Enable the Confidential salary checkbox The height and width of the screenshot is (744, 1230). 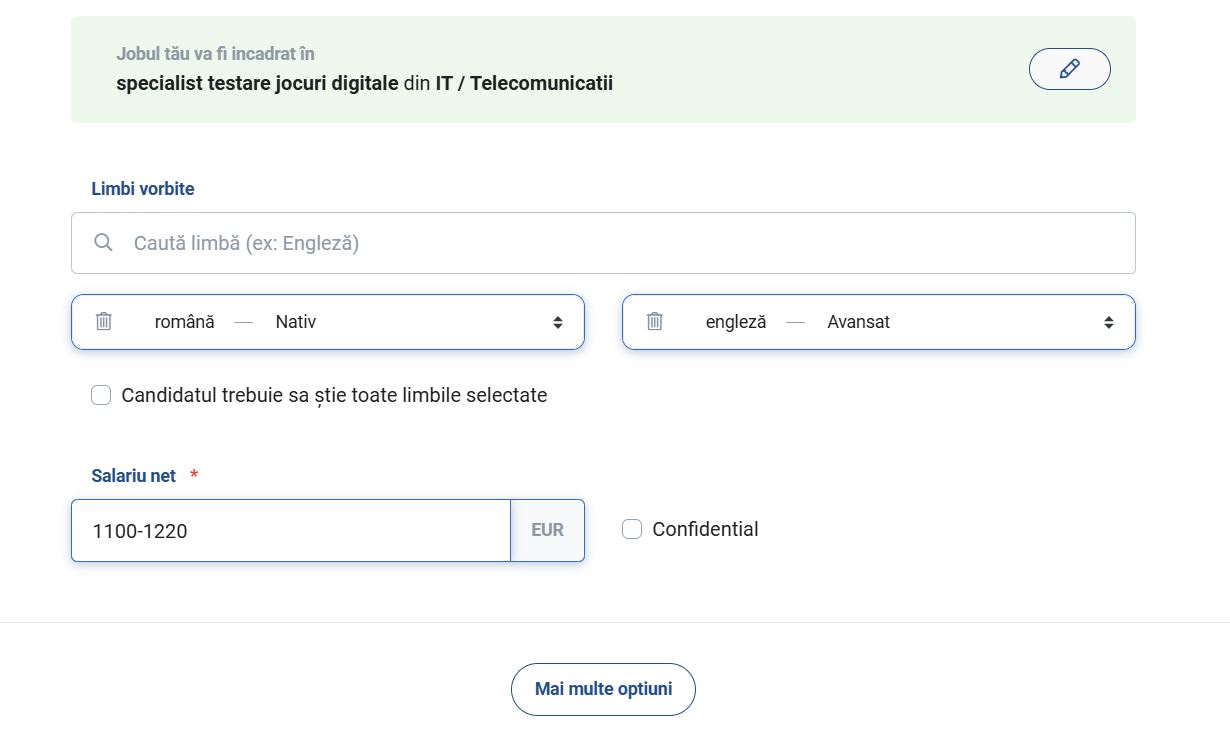pos(632,529)
